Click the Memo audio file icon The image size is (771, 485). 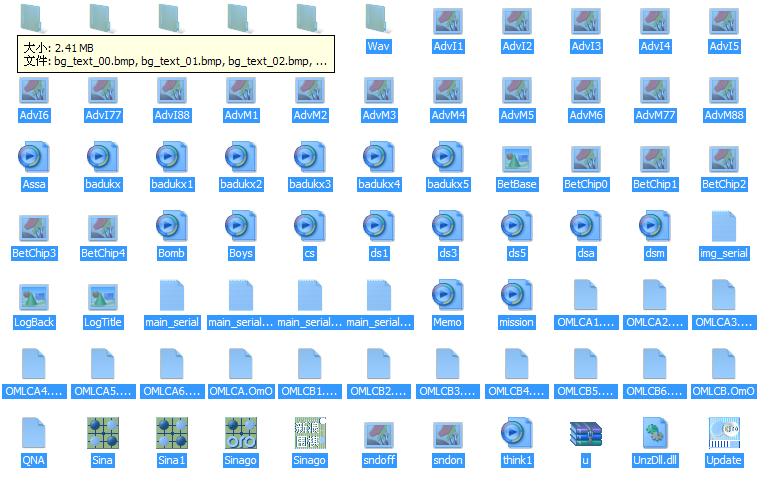[x=447, y=295]
